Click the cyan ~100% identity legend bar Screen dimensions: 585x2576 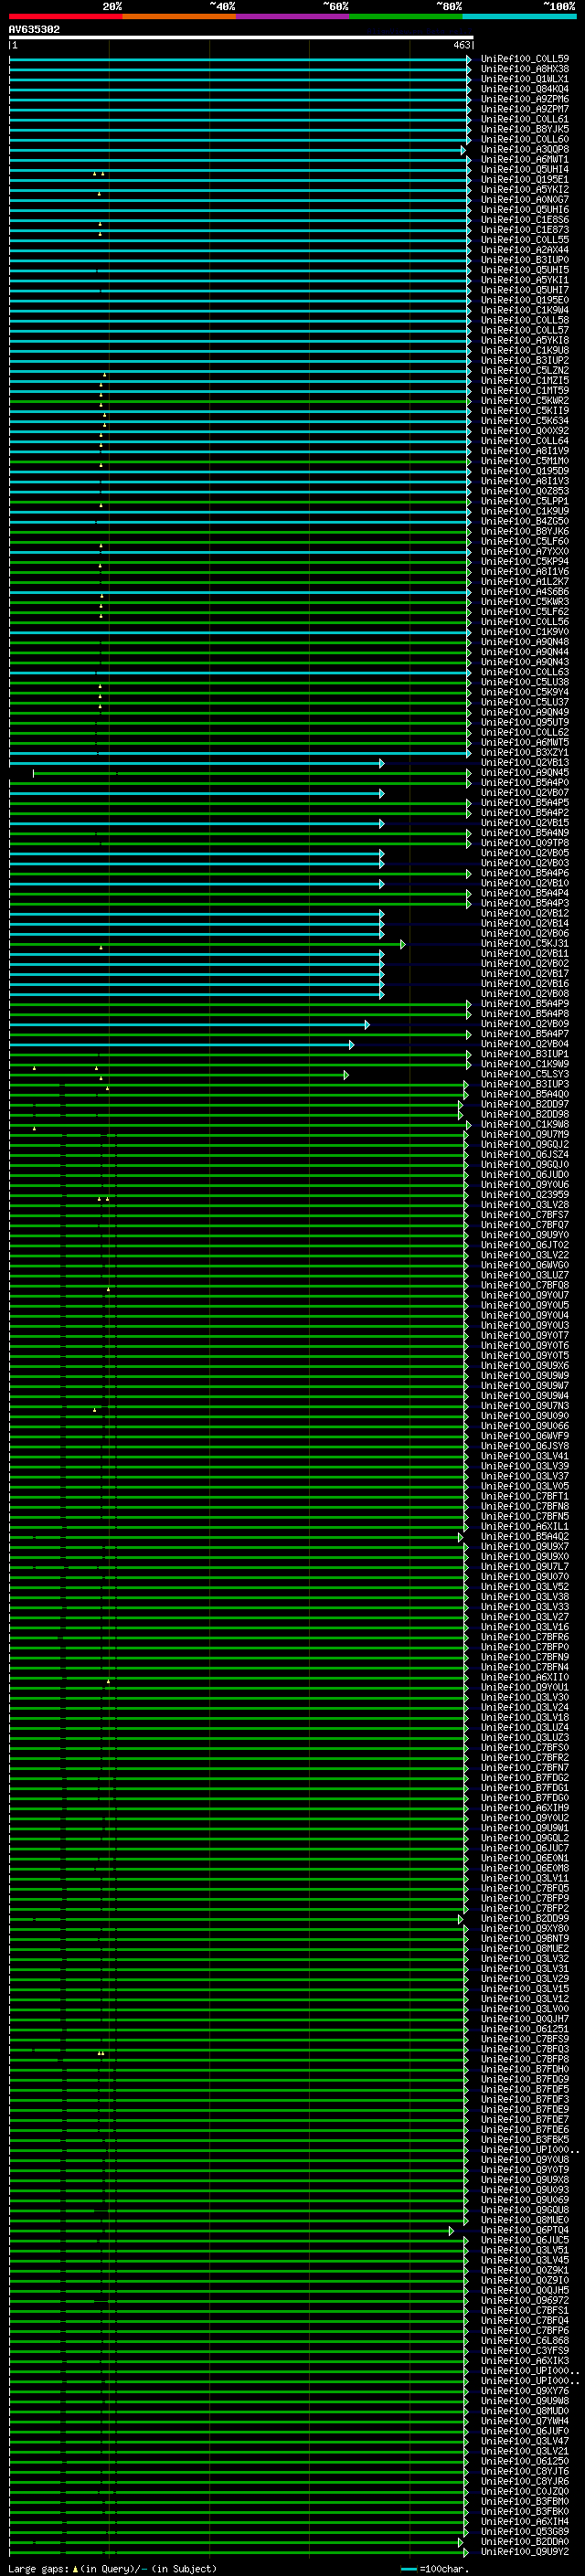[519, 16]
